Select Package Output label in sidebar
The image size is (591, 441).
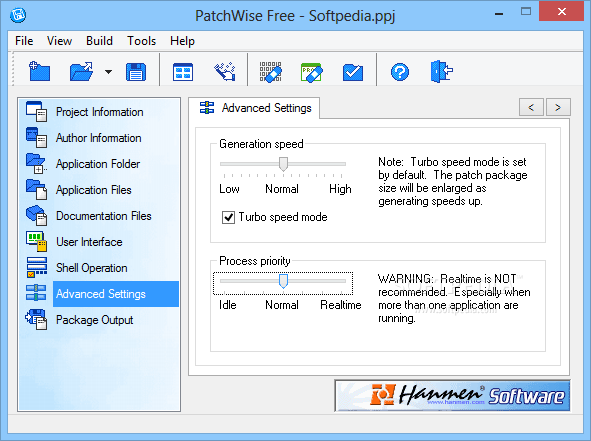coord(94,320)
